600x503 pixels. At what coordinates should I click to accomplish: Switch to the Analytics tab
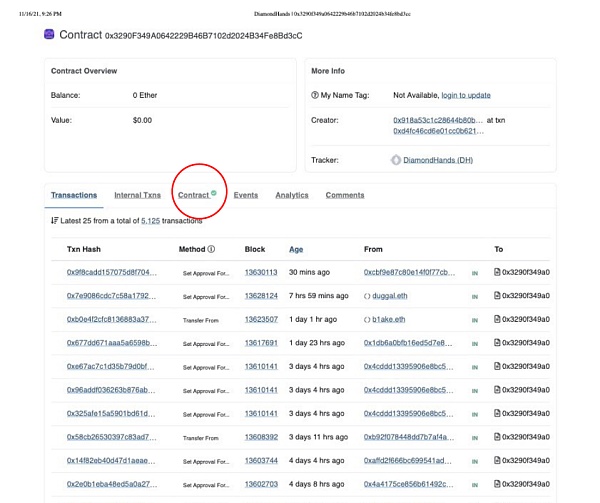(x=292, y=195)
